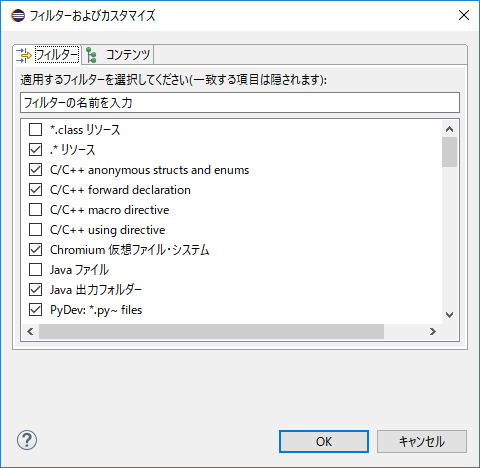Click the scroll down arrow of the filter list
The height and width of the screenshot is (468, 480).
[x=449, y=315]
